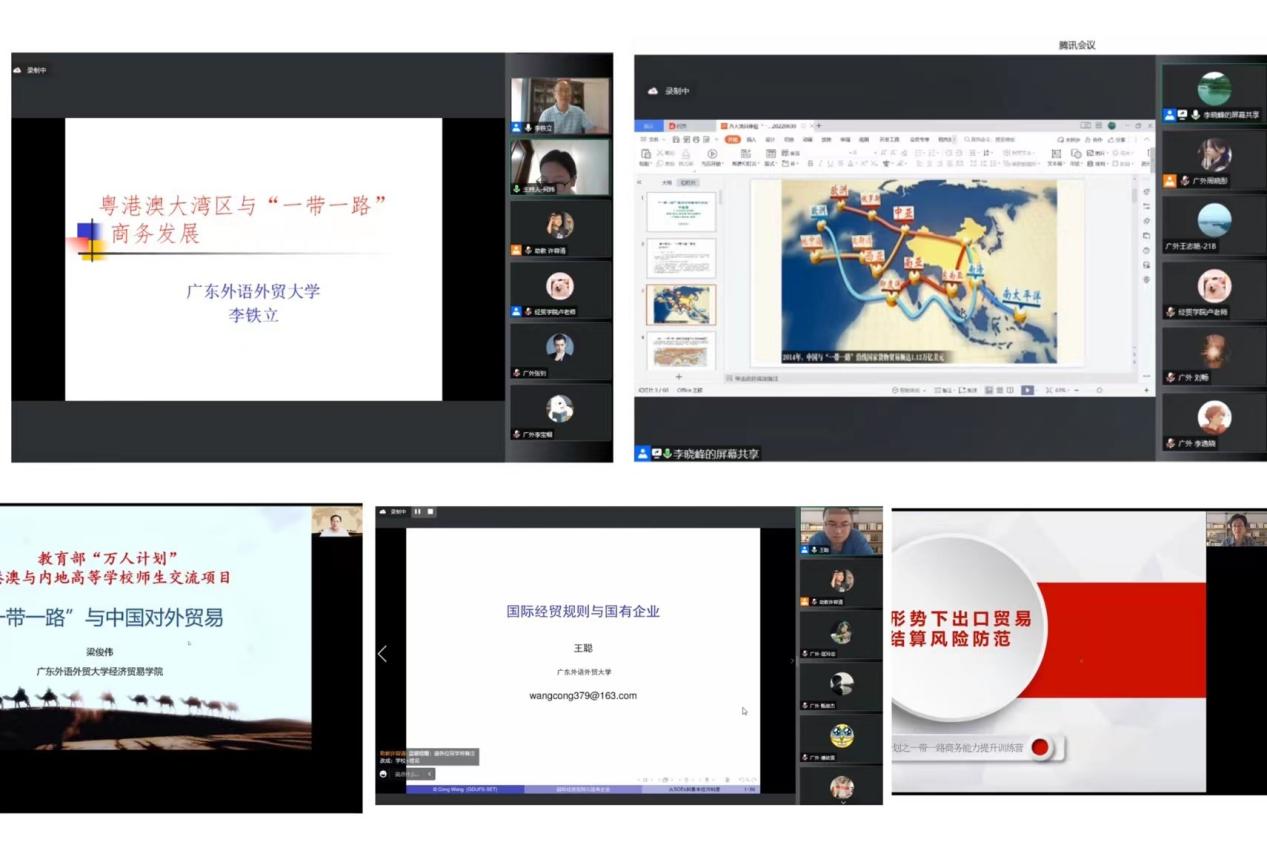Open the 插入 ribbon tab in WPS

[x=751, y=140]
